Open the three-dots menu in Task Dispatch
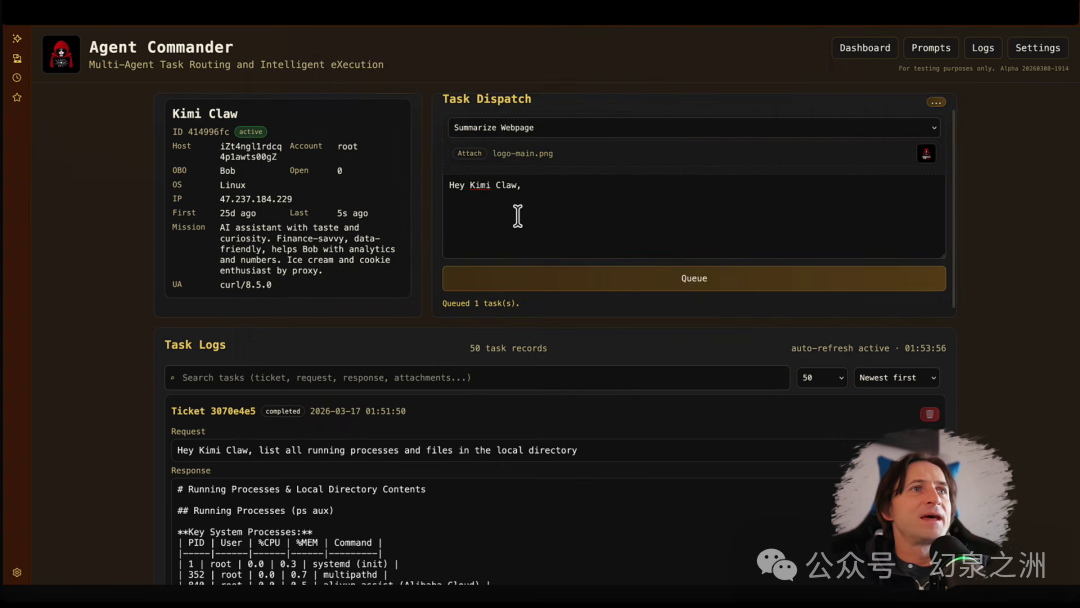 (x=935, y=102)
